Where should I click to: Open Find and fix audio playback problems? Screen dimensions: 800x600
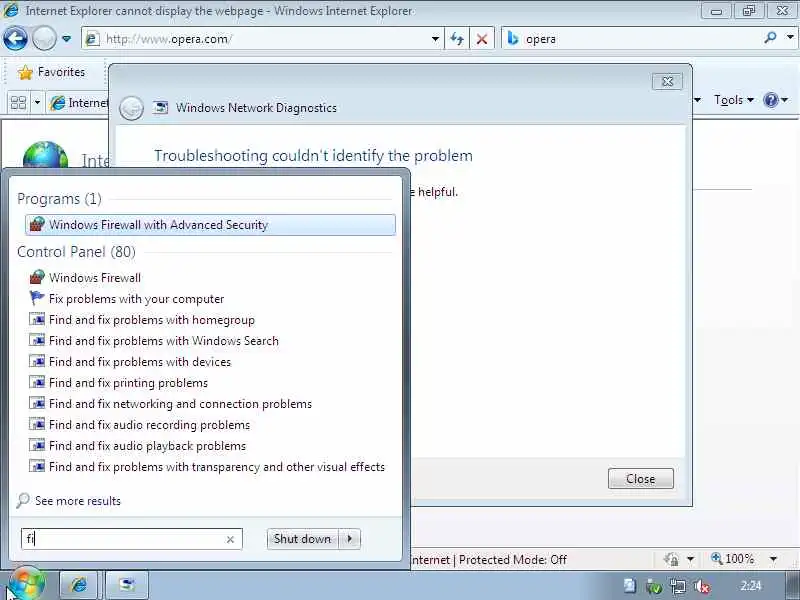[138, 445]
